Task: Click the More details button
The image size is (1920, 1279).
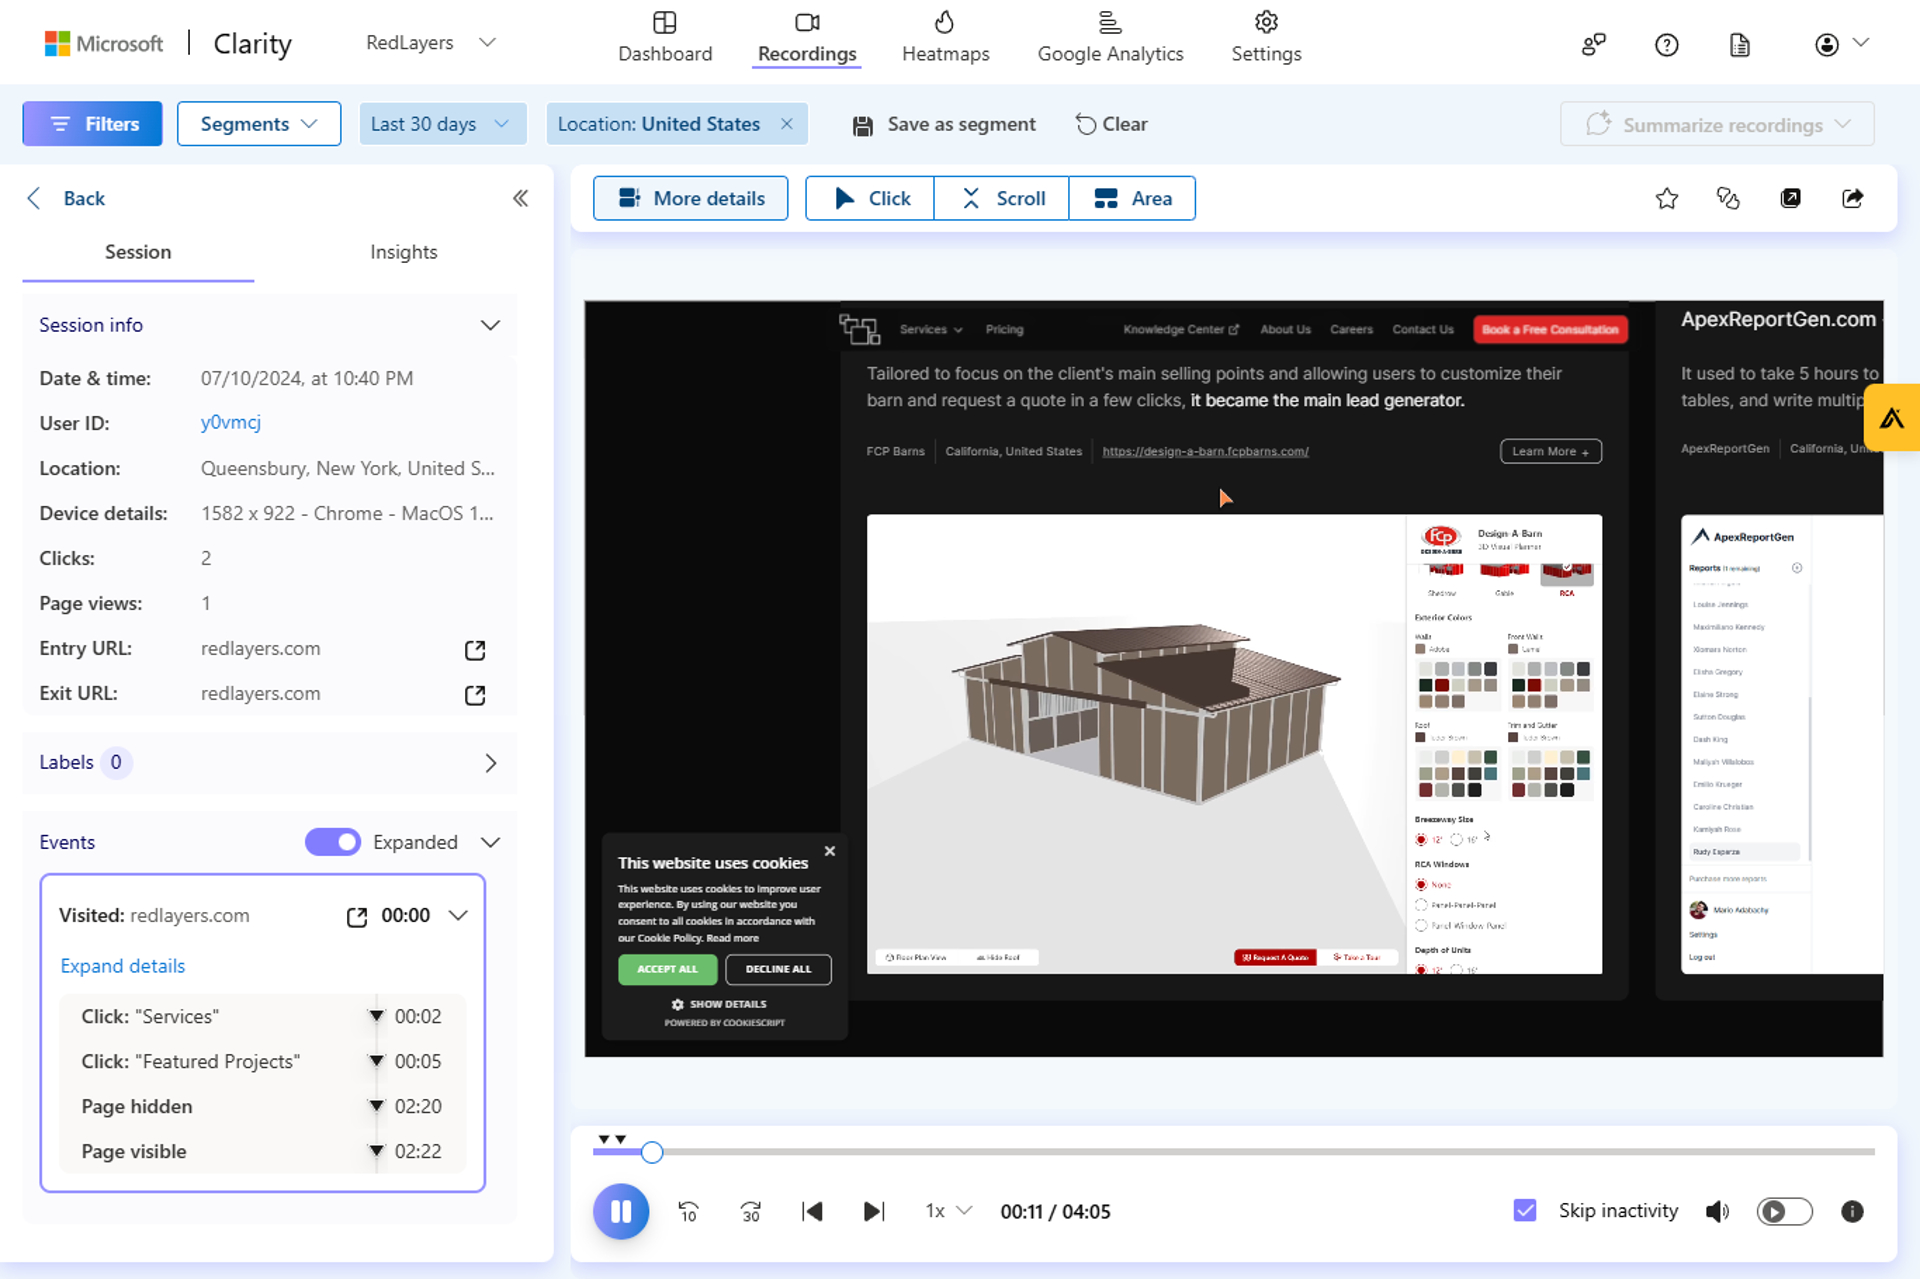Action: [690, 198]
